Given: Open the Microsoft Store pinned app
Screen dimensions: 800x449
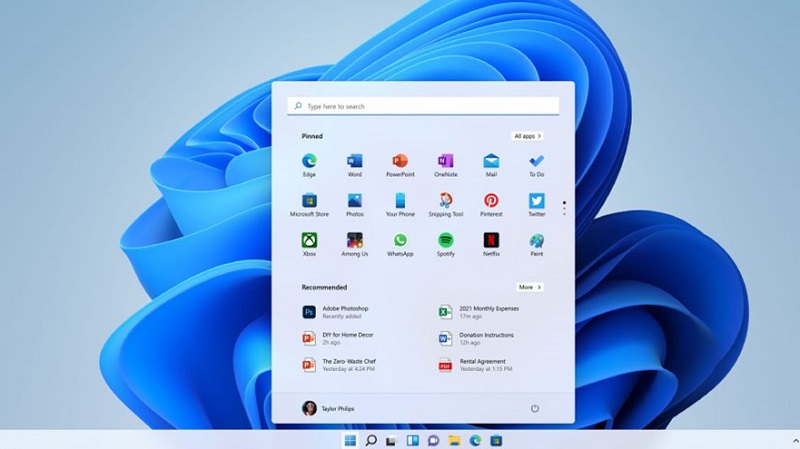Looking at the screenshot, I should [309, 205].
